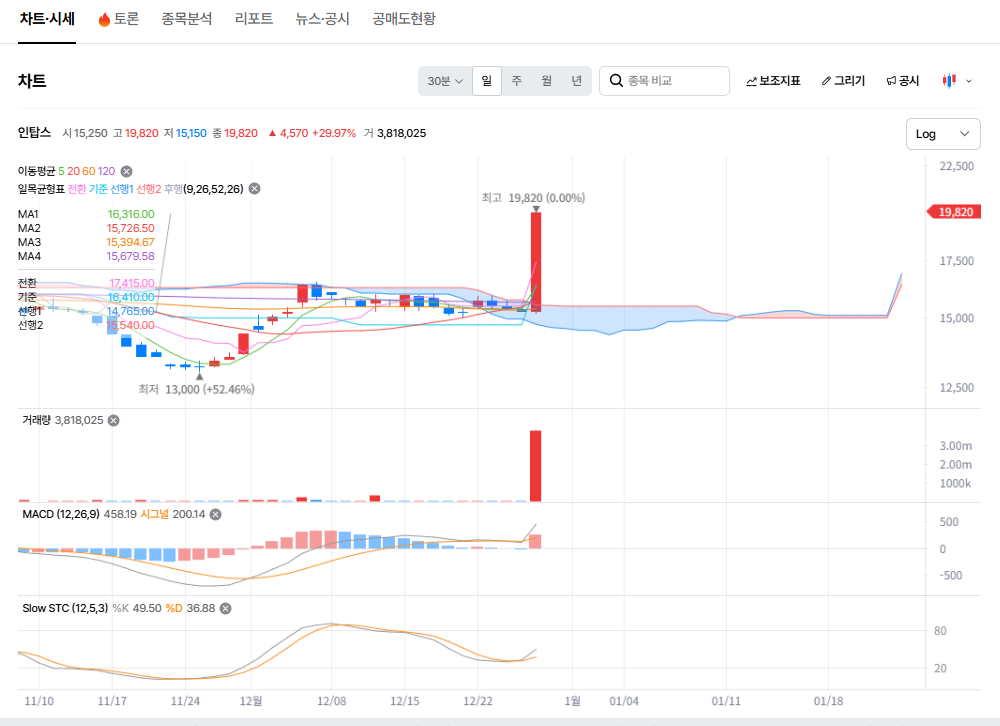Remove the 이동평균 indicator
1000x726 pixels.
tap(126, 171)
